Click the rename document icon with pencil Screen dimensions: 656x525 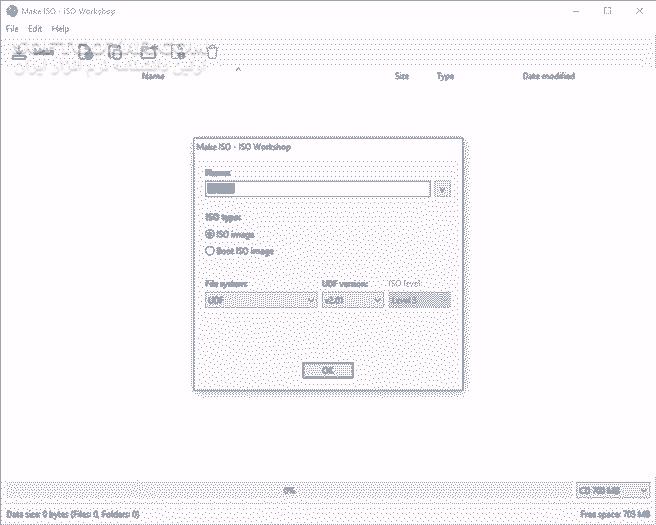pyautogui.click(x=178, y=52)
